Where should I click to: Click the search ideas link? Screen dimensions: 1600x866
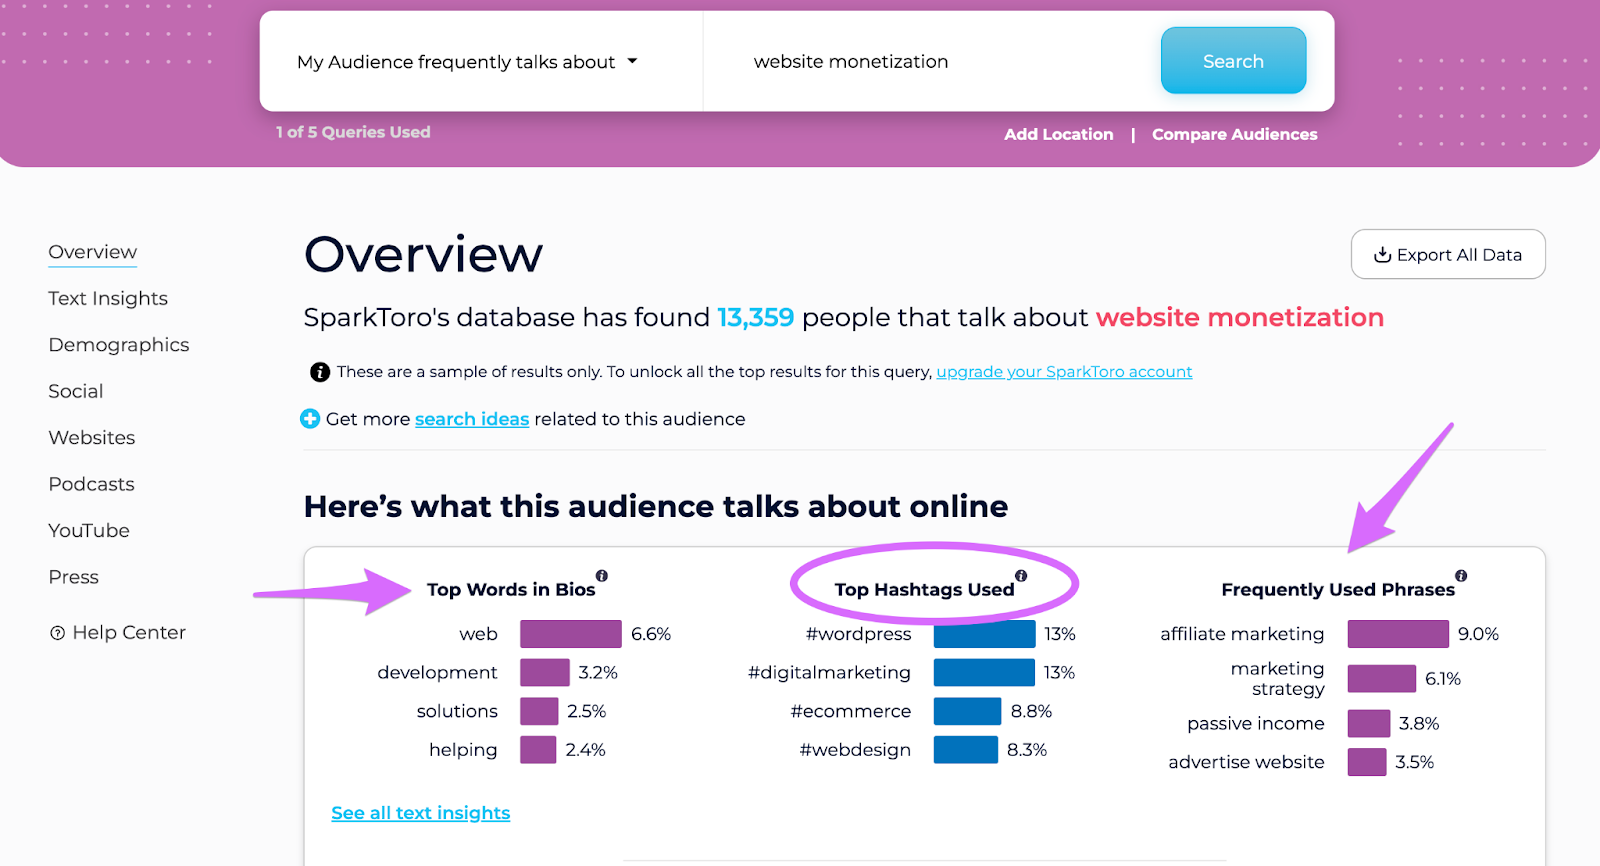click(x=472, y=419)
